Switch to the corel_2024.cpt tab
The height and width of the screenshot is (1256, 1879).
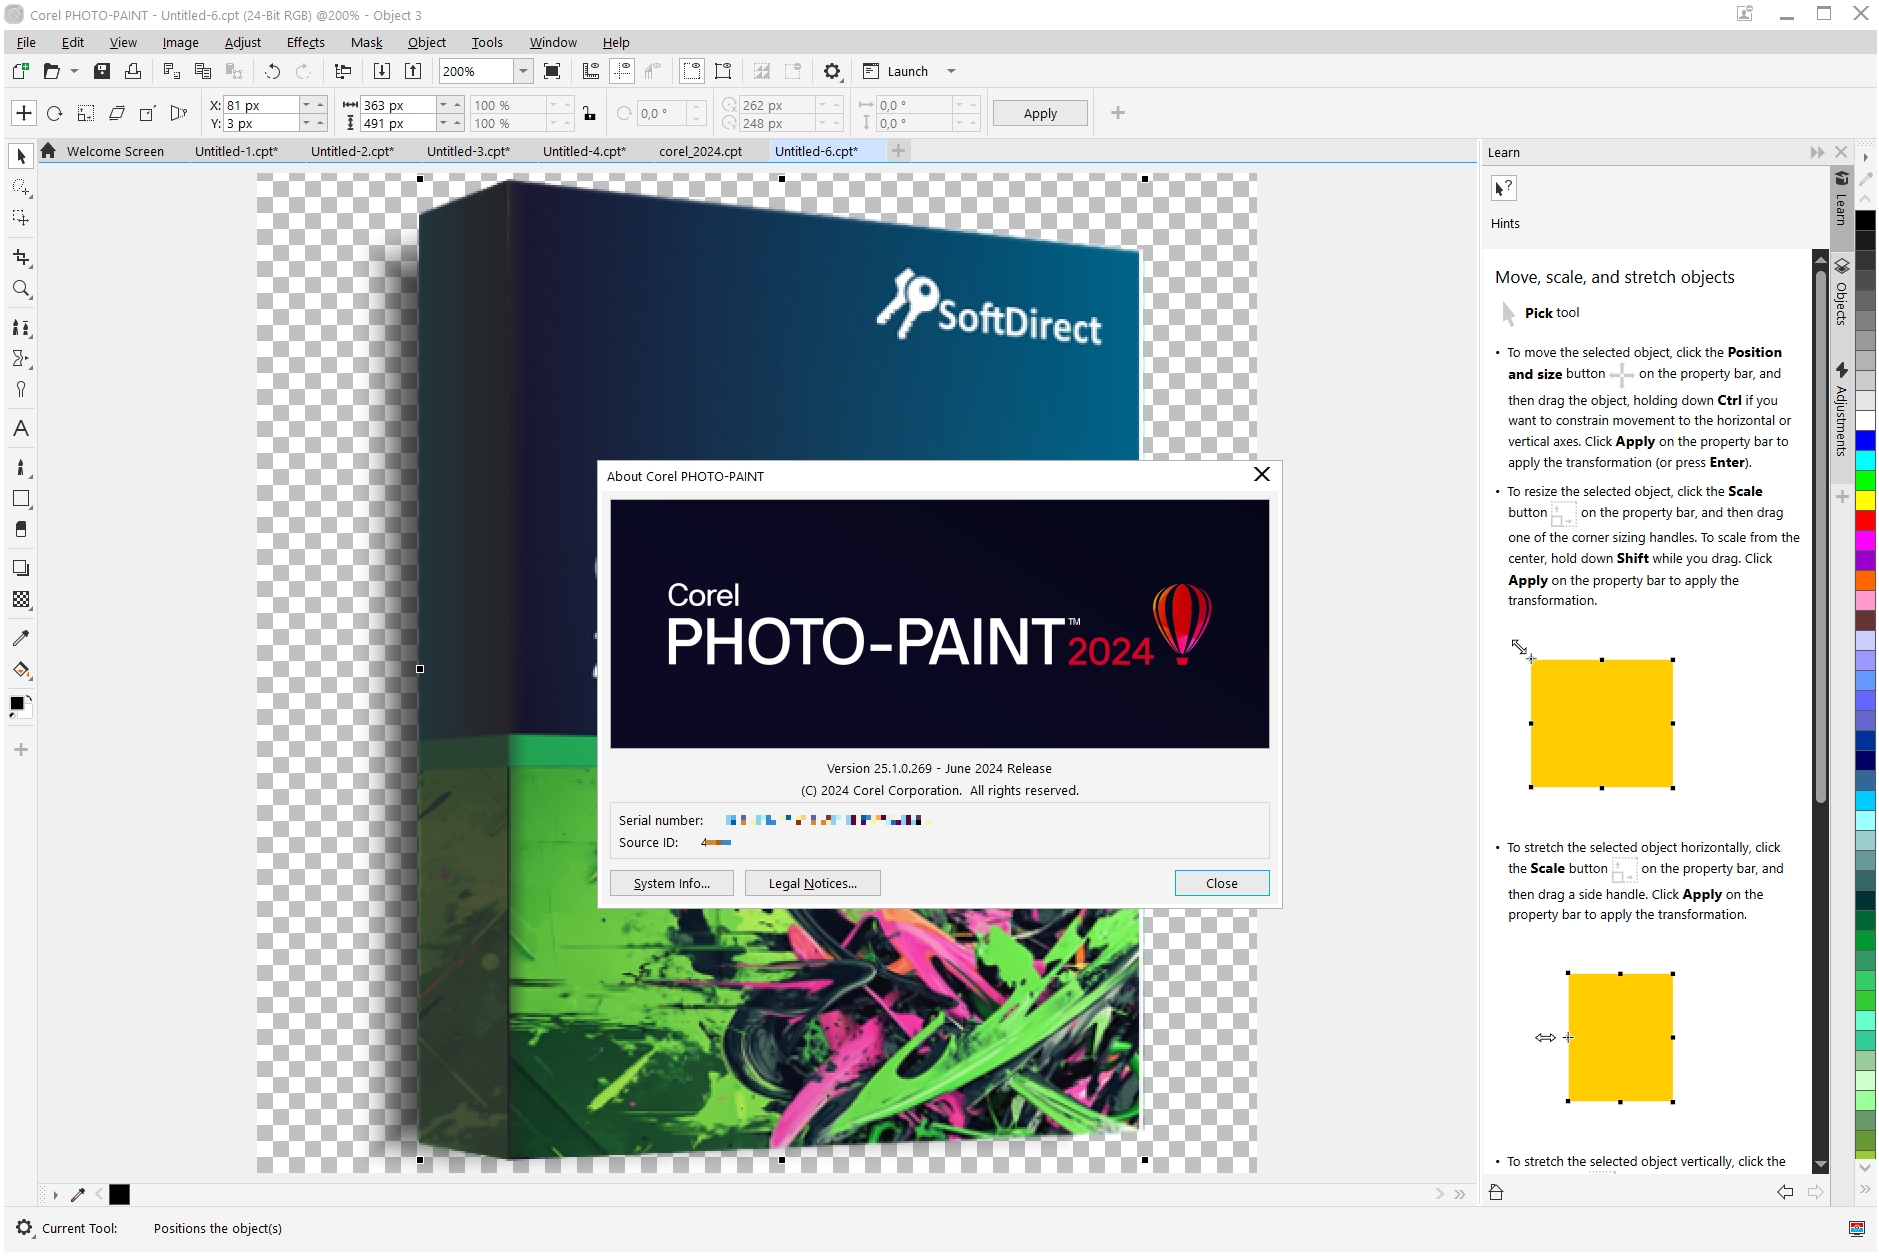click(700, 151)
